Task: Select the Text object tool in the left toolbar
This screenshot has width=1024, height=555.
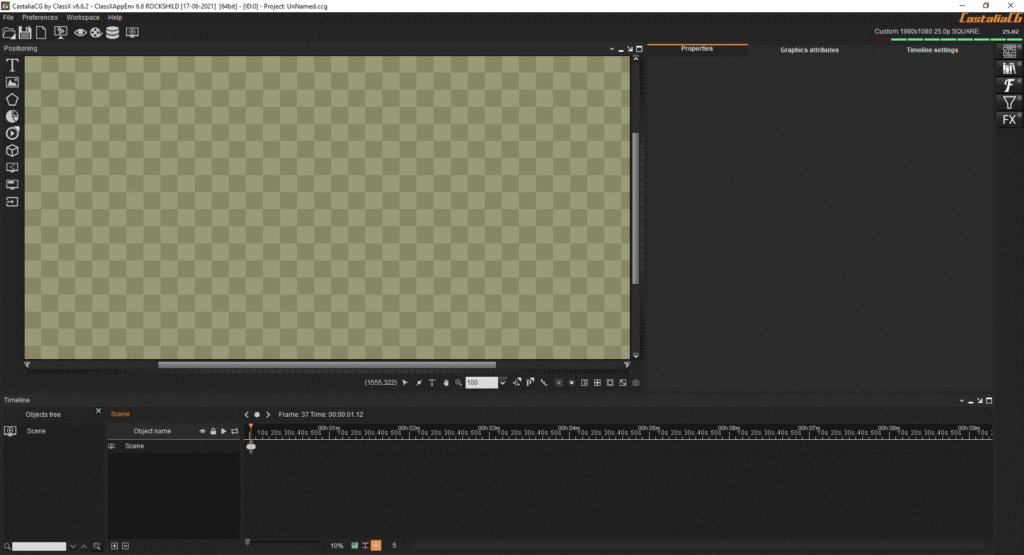Action: (12, 64)
